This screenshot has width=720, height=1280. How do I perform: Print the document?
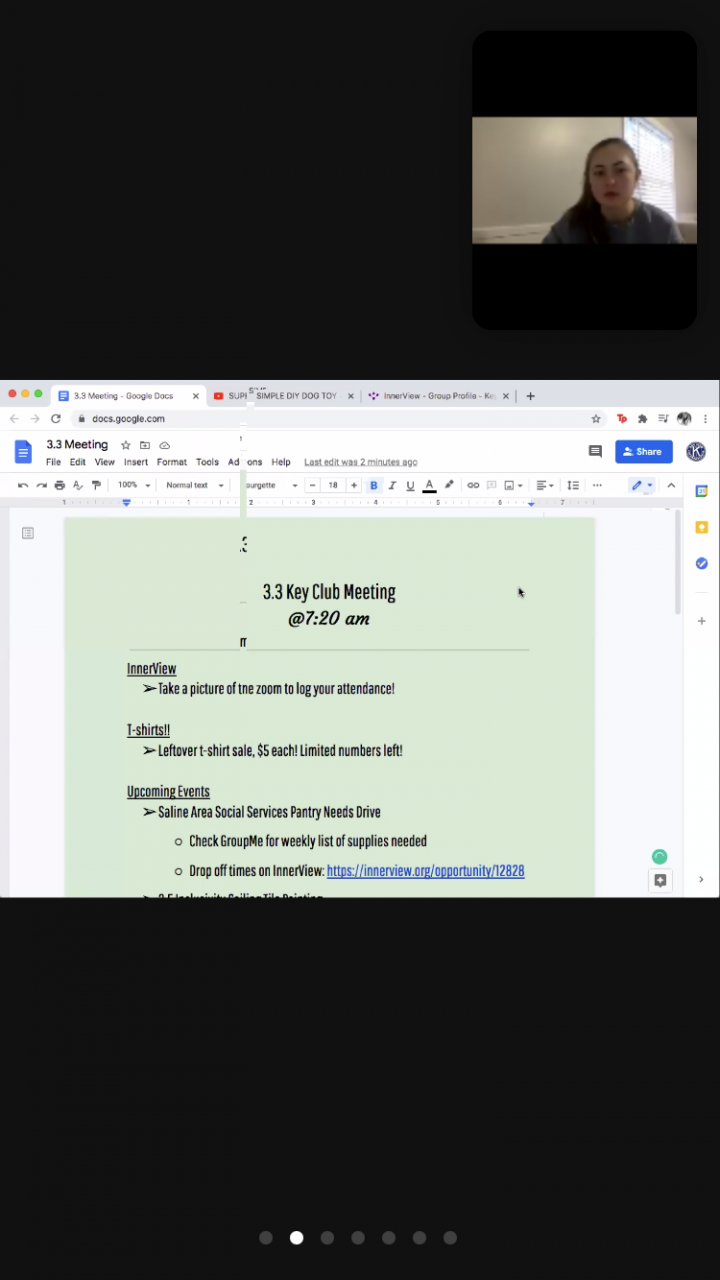(60, 485)
